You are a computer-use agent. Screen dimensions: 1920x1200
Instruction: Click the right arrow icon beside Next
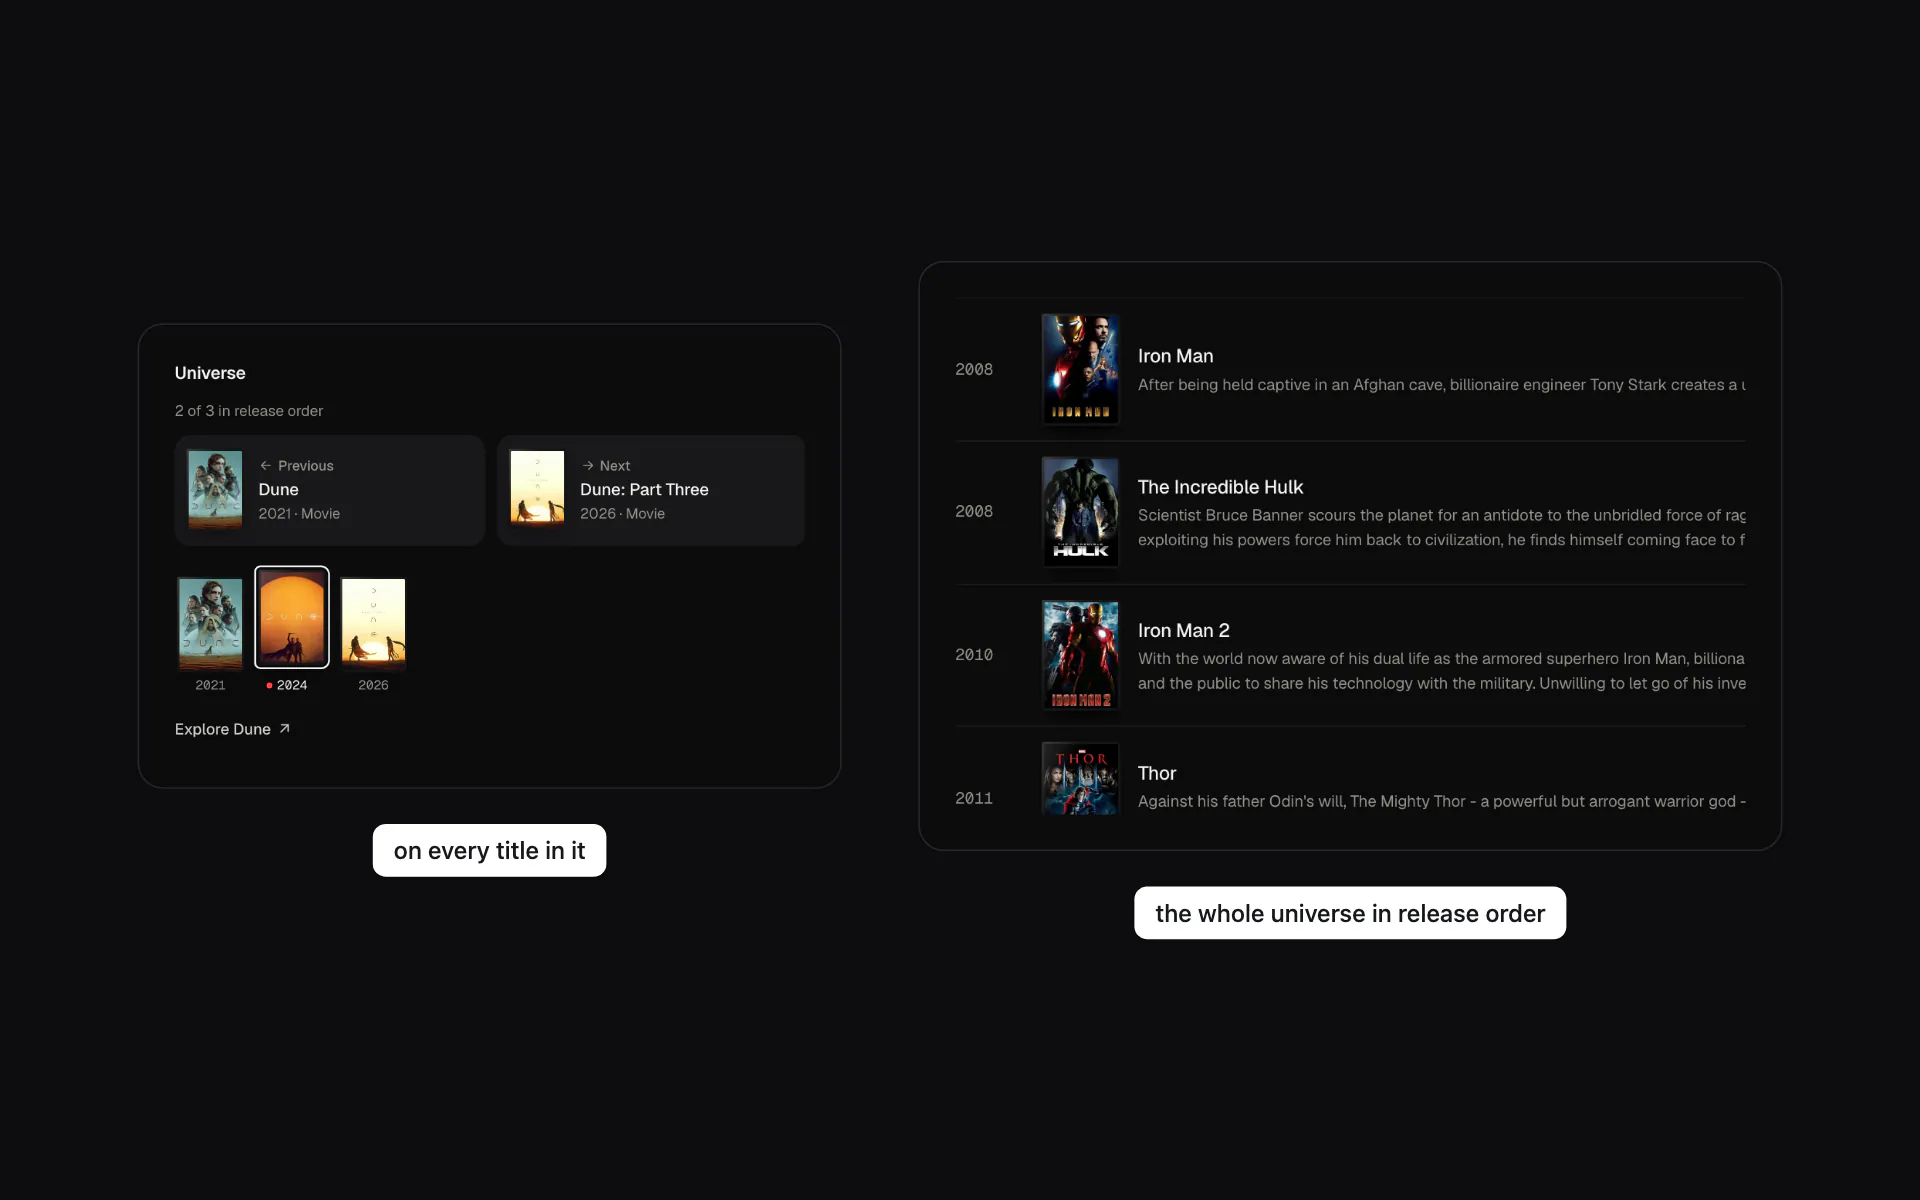[x=588, y=466]
